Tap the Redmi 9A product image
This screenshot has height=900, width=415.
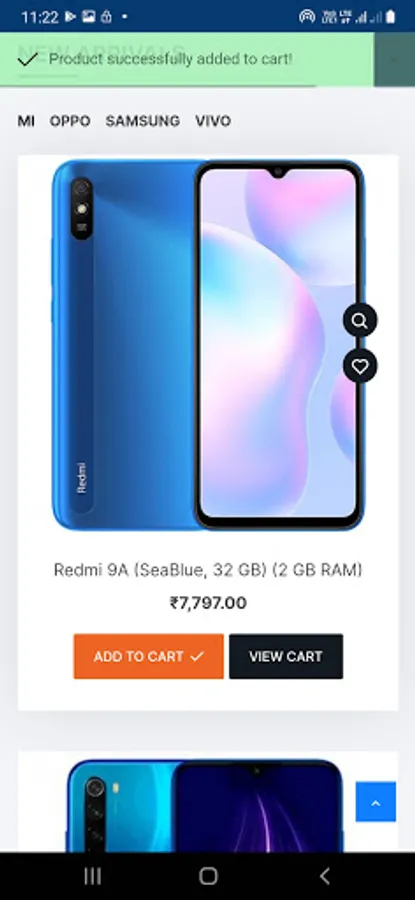coord(208,345)
